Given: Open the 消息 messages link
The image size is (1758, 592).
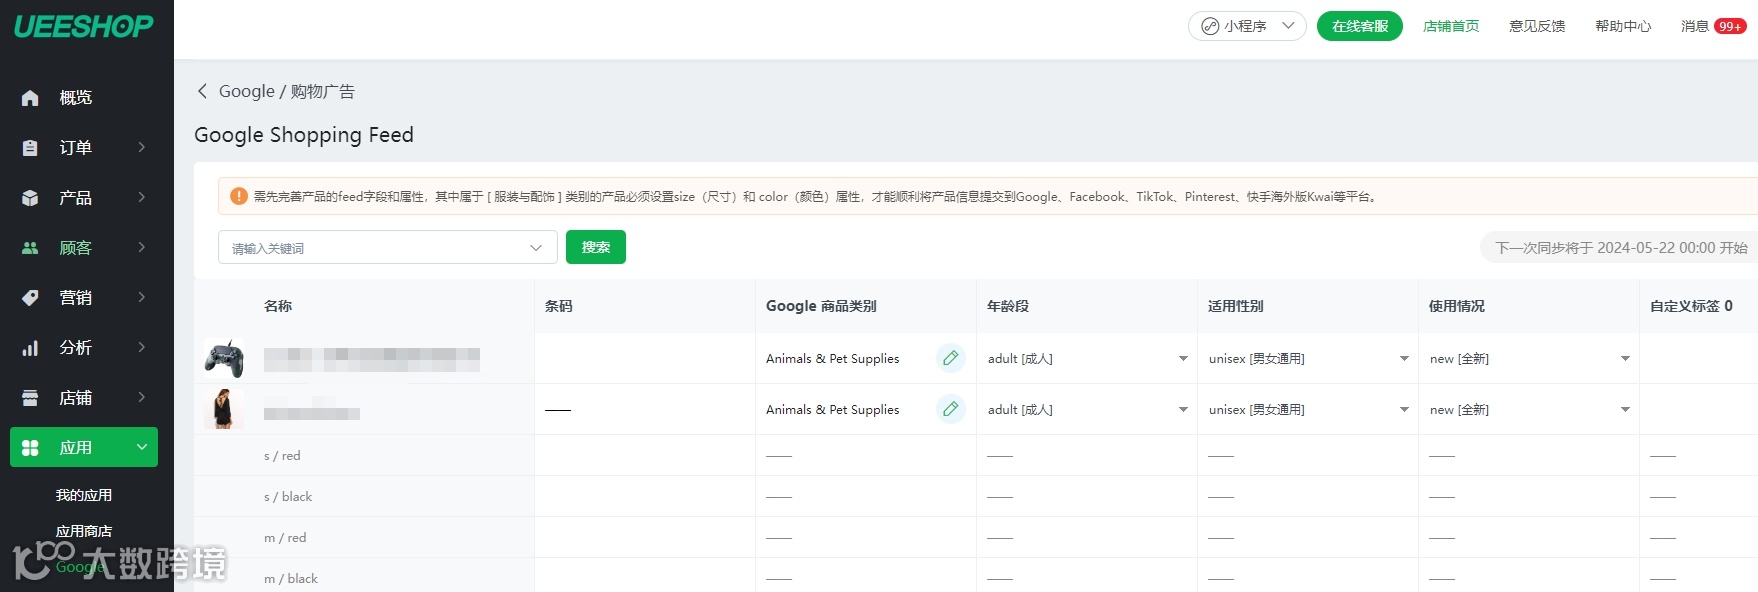Looking at the screenshot, I should click(1695, 26).
